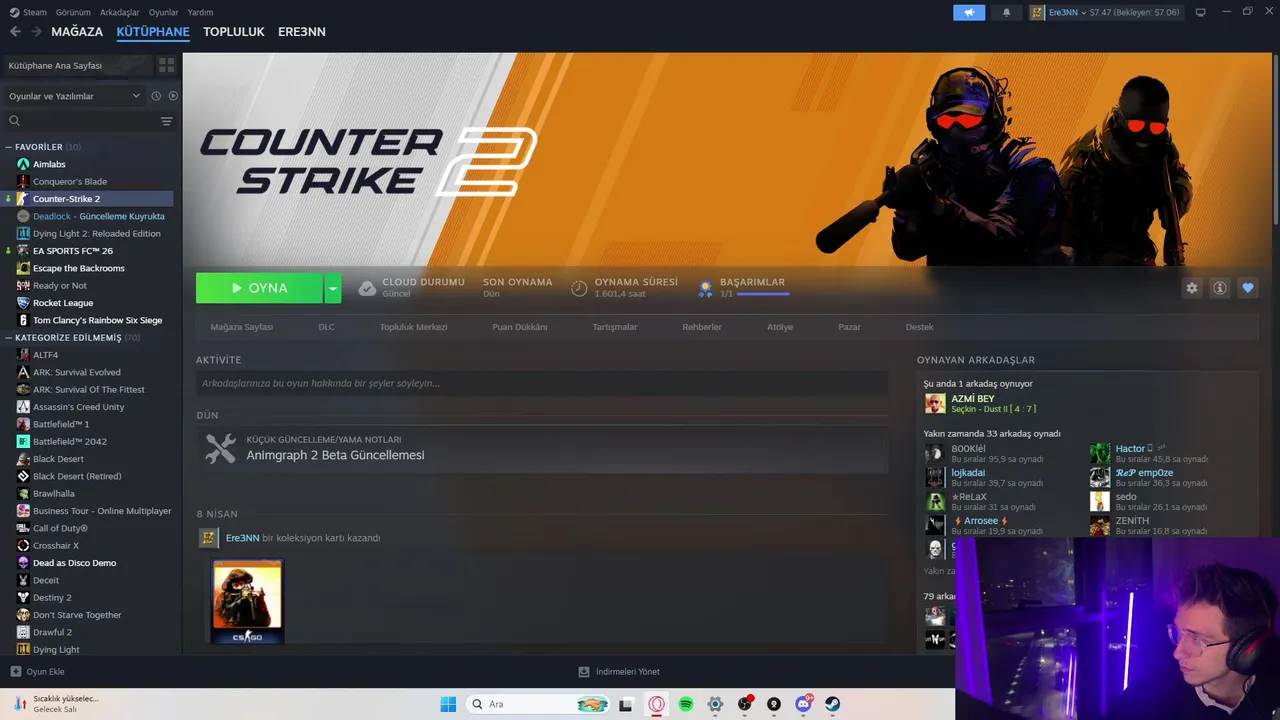Image resolution: width=1280 pixels, height=720 pixels.
Task: Open the Steam menu
Action: click(29, 12)
